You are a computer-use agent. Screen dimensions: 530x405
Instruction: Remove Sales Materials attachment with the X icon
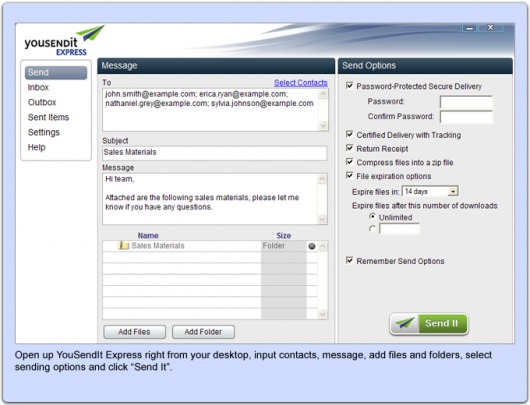click(x=312, y=246)
